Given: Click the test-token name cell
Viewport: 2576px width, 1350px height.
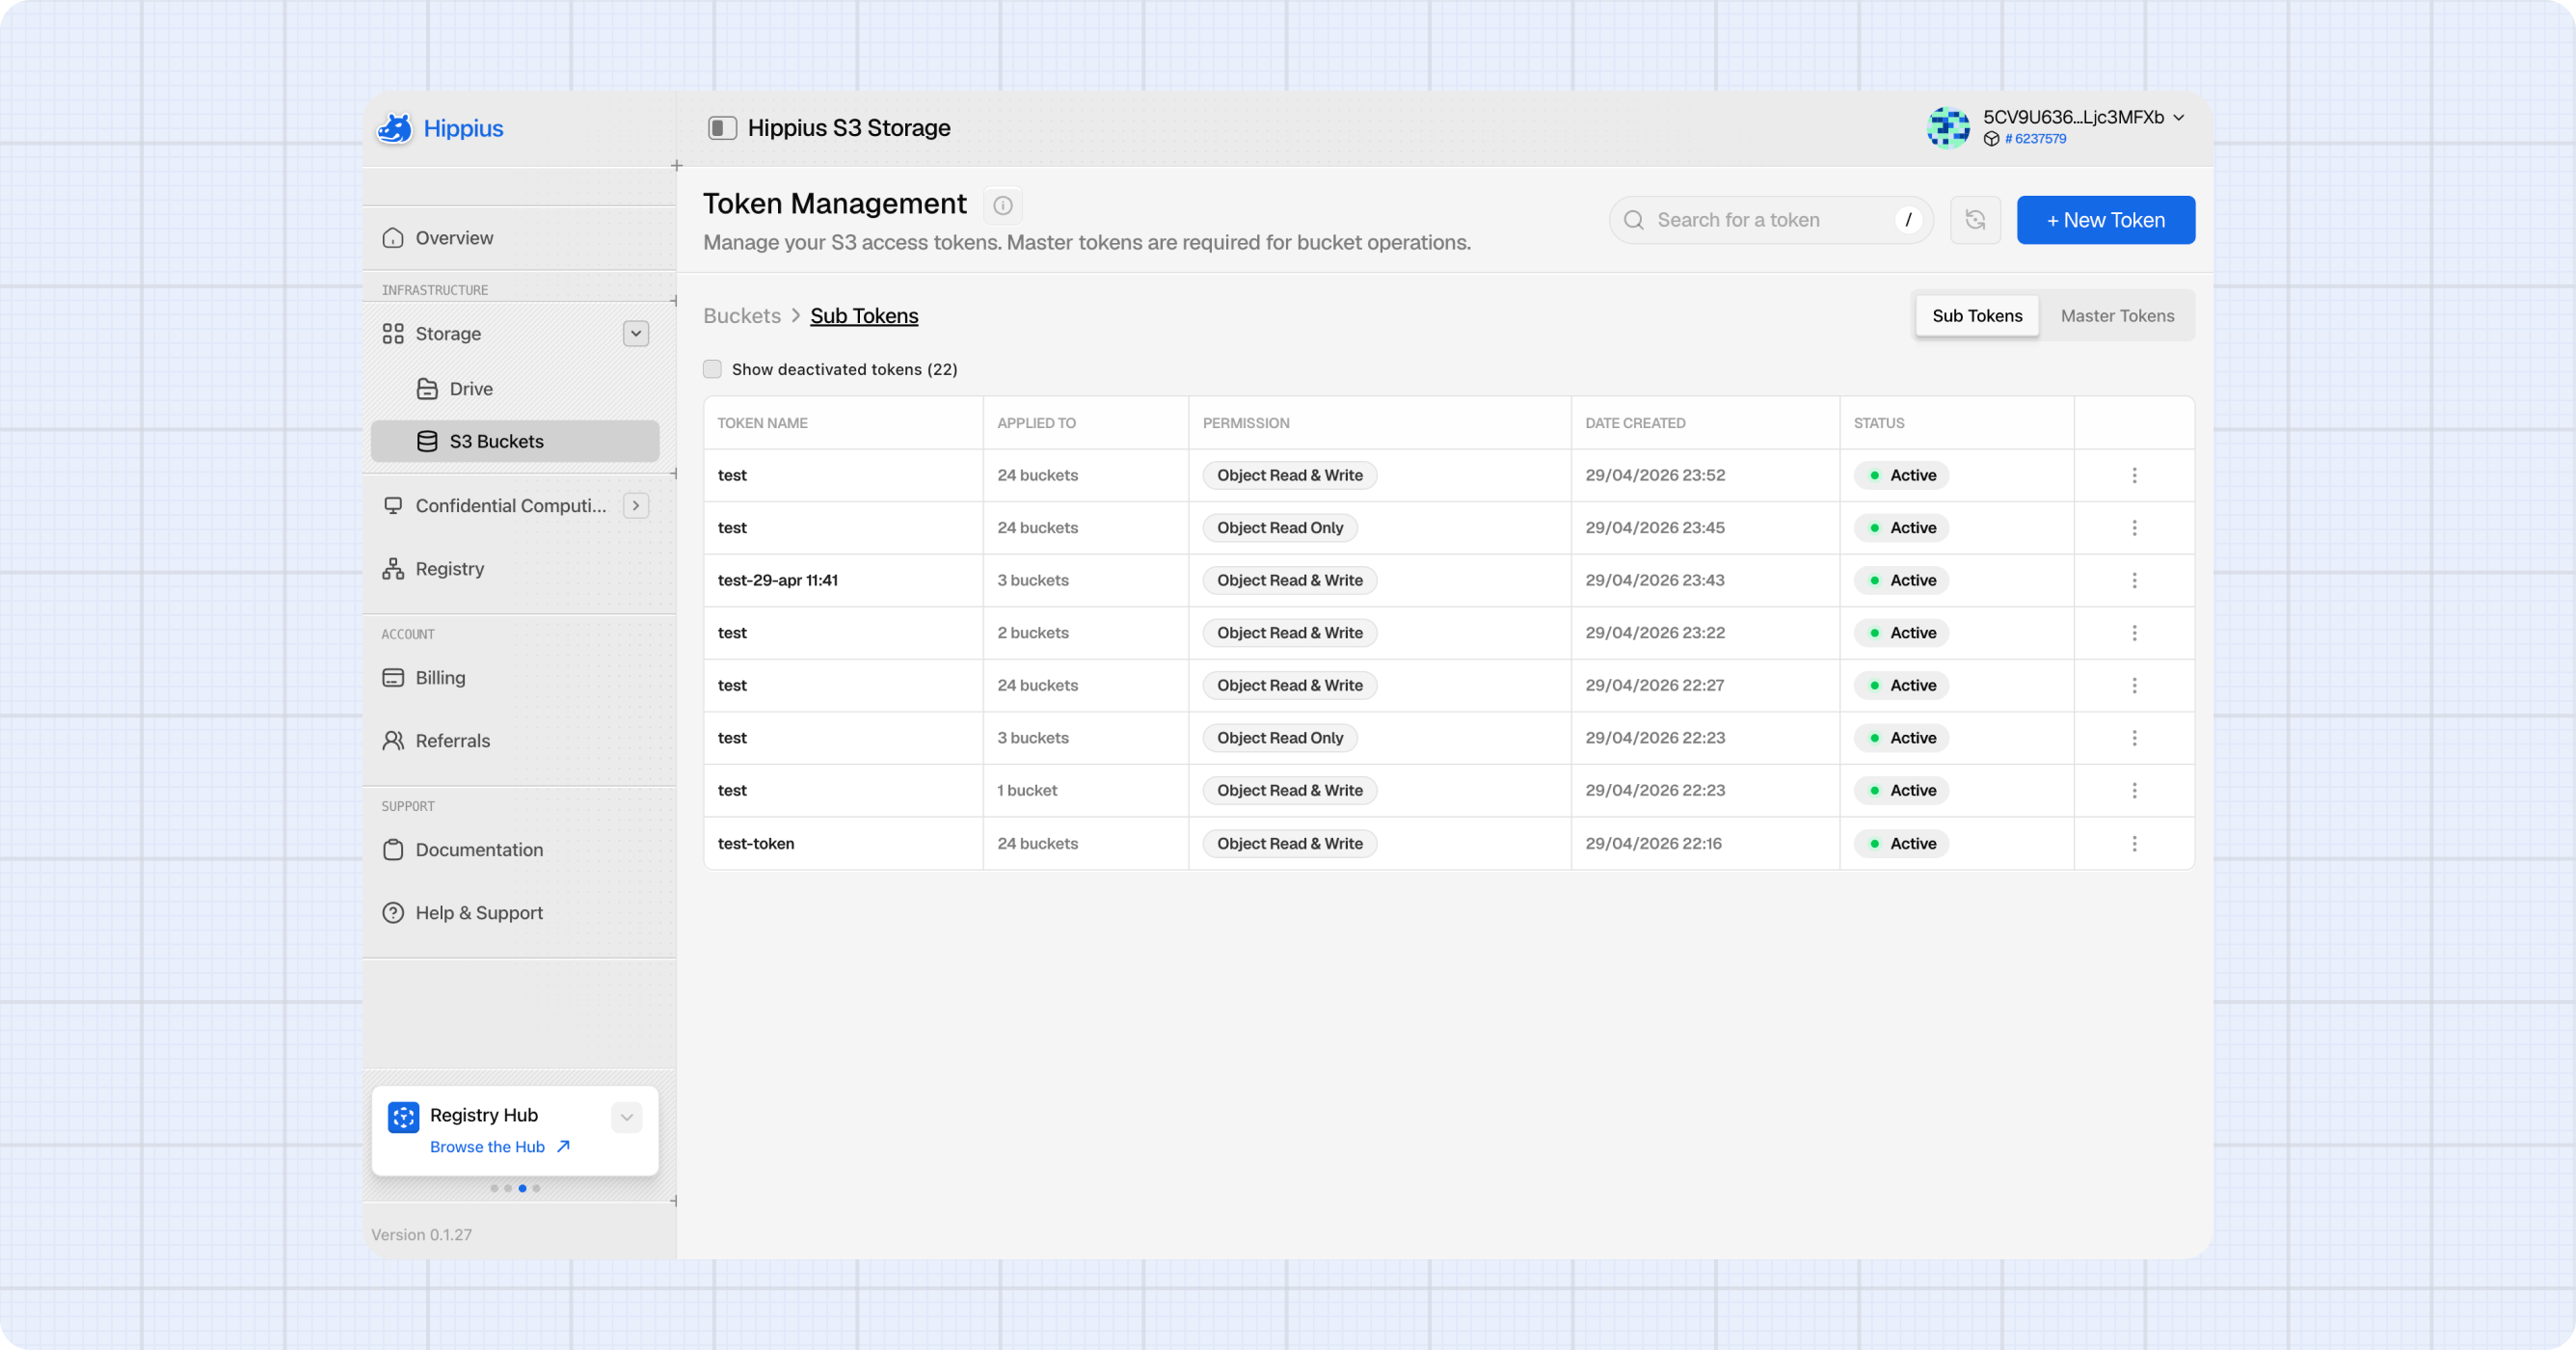Looking at the screenshot, I should [756, 844].
